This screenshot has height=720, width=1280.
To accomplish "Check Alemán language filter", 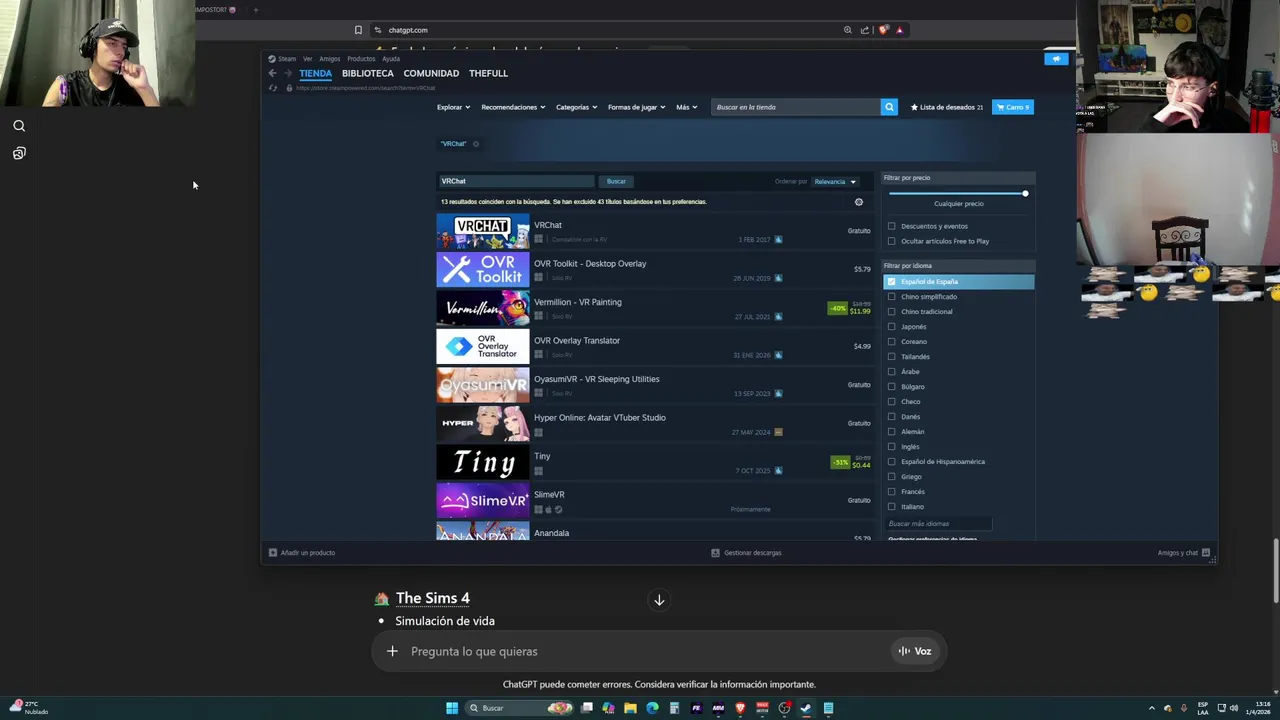I will 892,432.
